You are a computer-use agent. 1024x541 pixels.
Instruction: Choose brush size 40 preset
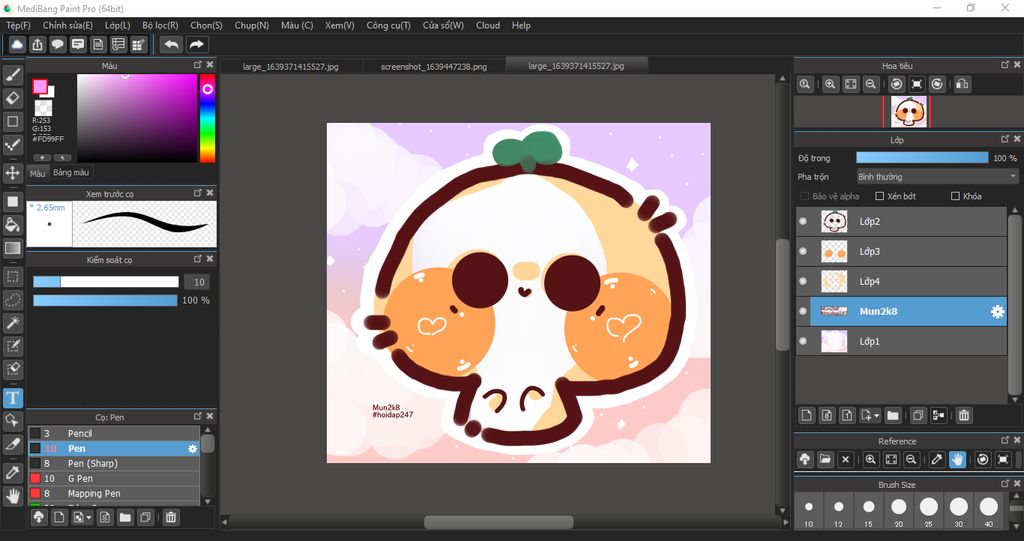989,511
